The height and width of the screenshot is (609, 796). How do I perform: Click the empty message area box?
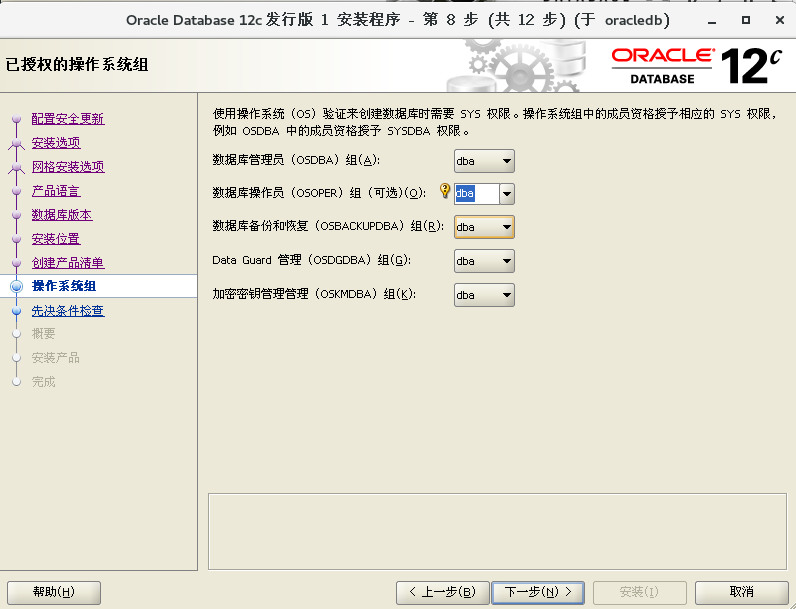click(x=498, y=531)
